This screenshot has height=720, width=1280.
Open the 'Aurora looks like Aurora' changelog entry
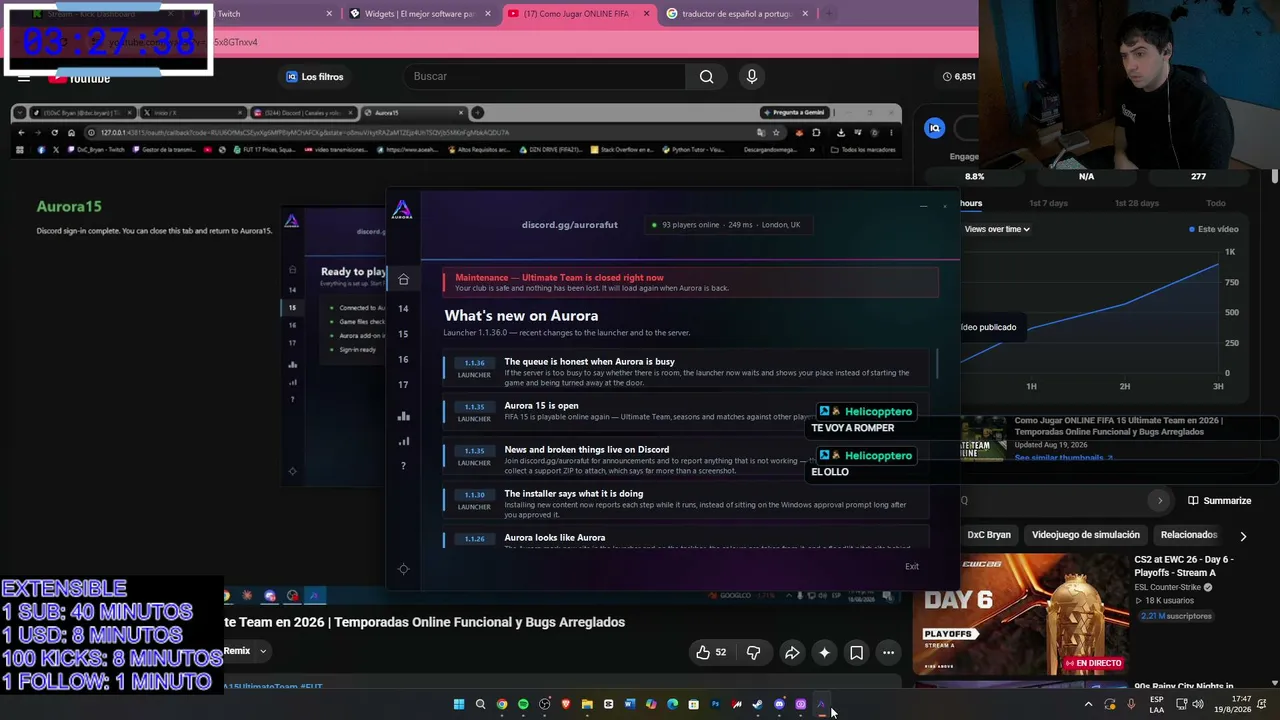coord(686,538)
